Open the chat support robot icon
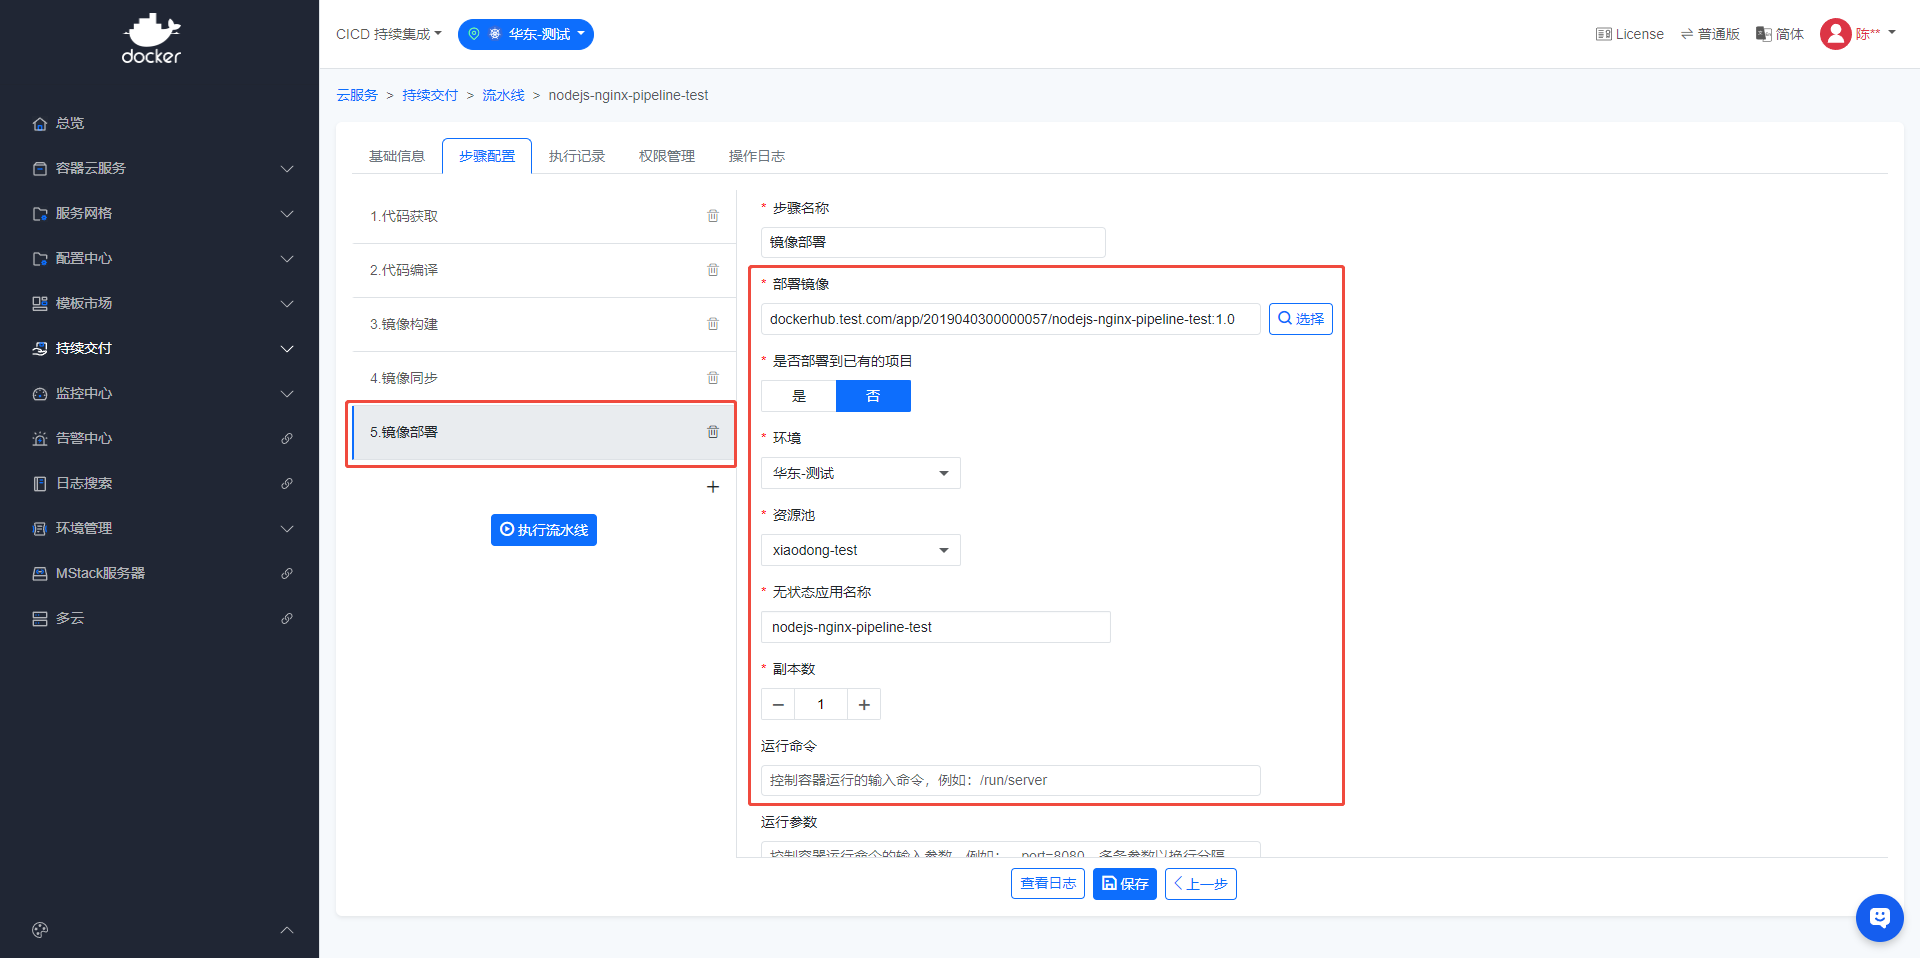The width and height of the screenshot is (1920, 958). point(1879,917)
